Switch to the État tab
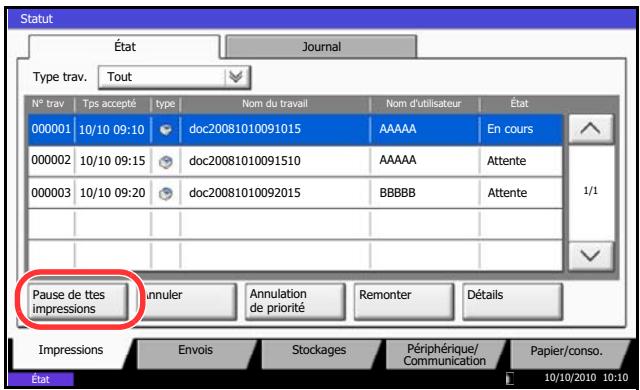This screenshot has height=390, width=640. [124, 47]
